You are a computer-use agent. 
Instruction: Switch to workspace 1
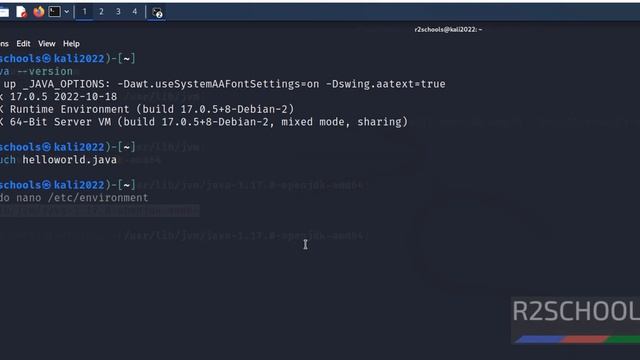click(84, 12)
